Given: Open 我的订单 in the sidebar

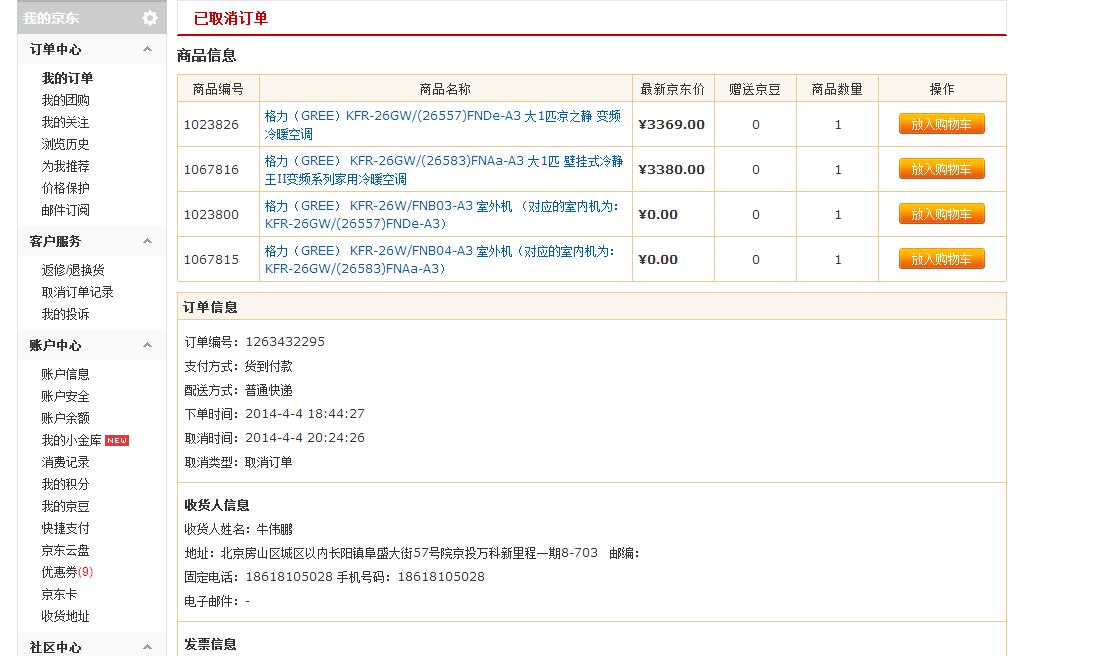Looking at the screenshot, I should [x=67, y=78].
